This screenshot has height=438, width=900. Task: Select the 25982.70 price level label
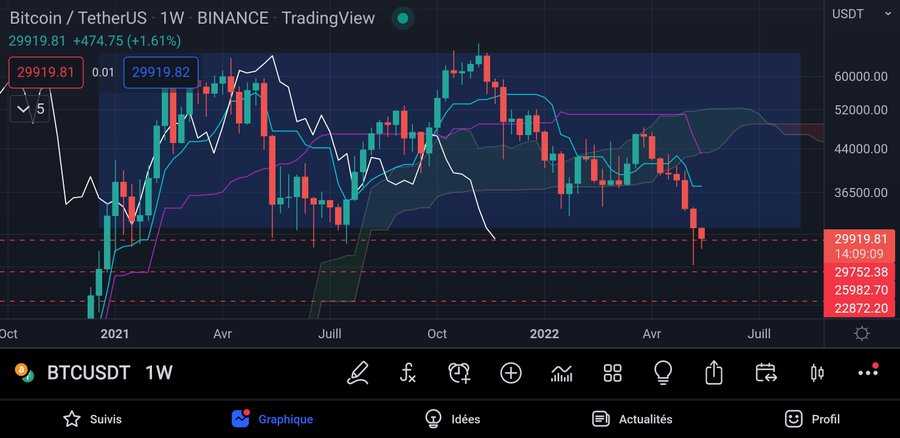pos(861,290)
